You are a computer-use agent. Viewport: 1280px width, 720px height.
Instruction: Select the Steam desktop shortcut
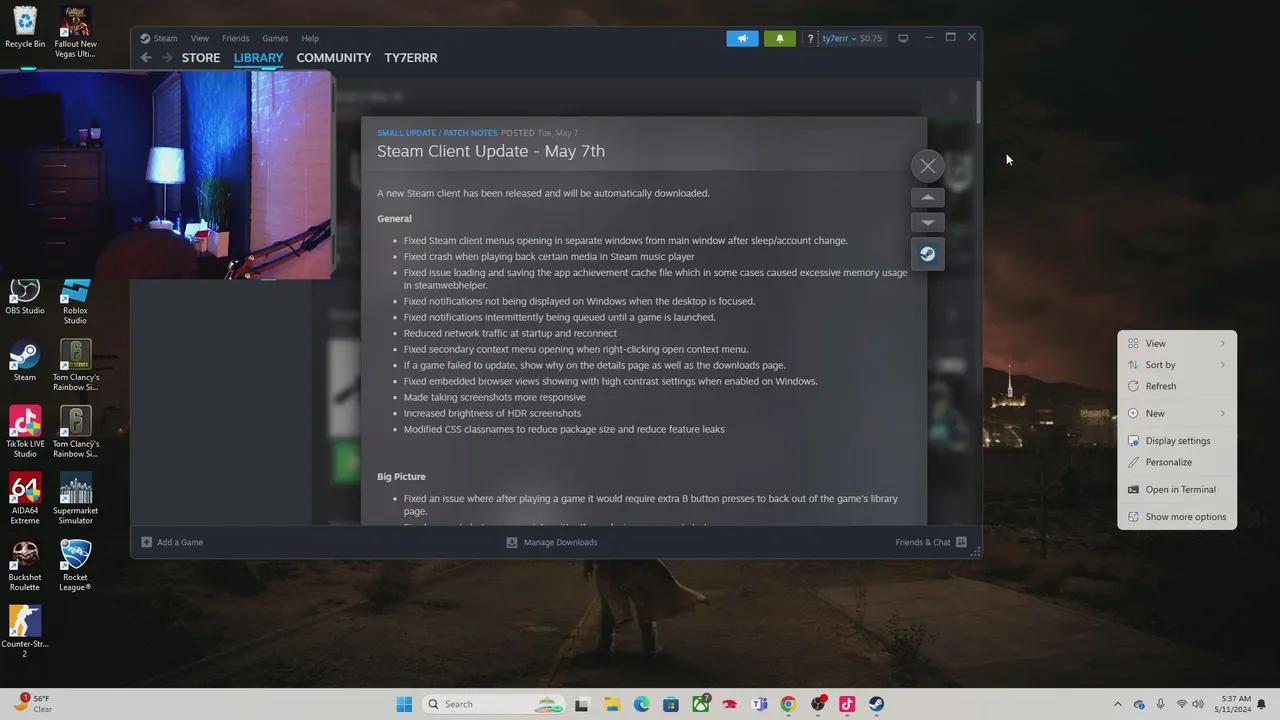click(x=25, y=362)
